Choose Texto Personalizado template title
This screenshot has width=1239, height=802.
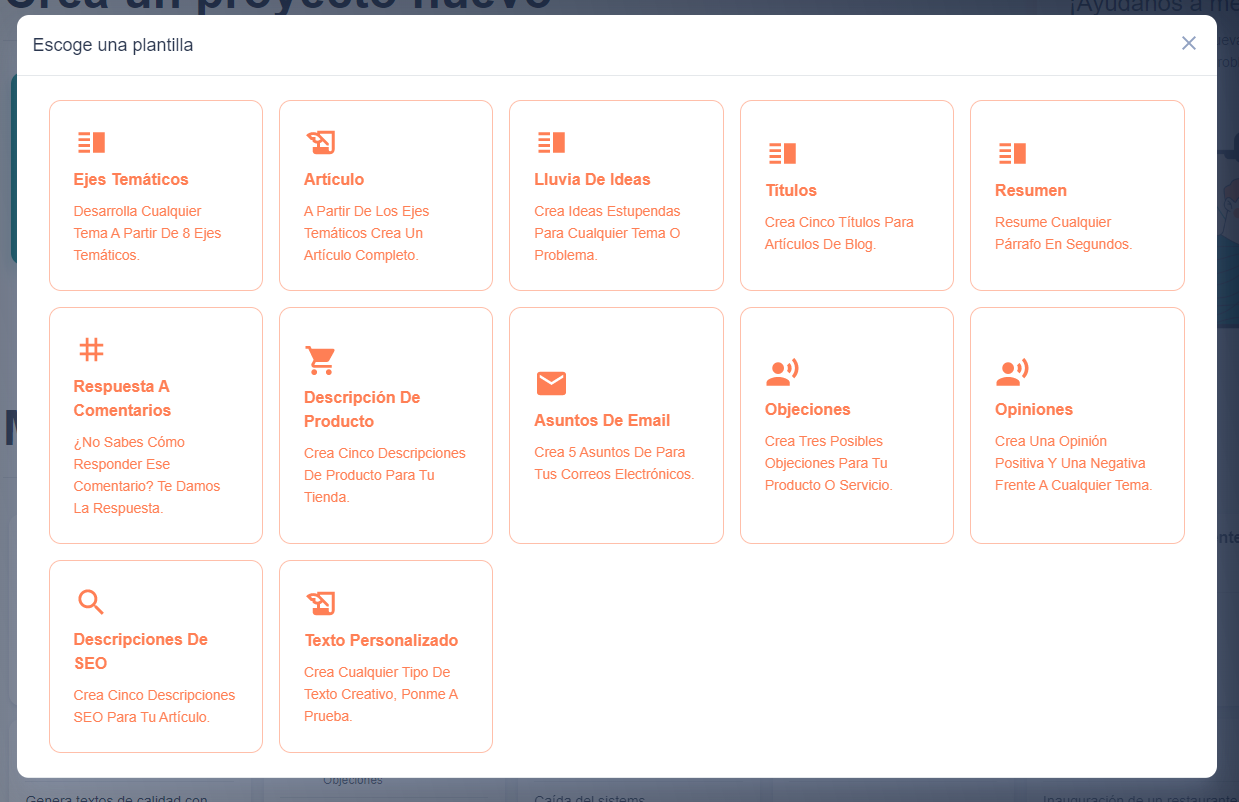coord(381,640)
